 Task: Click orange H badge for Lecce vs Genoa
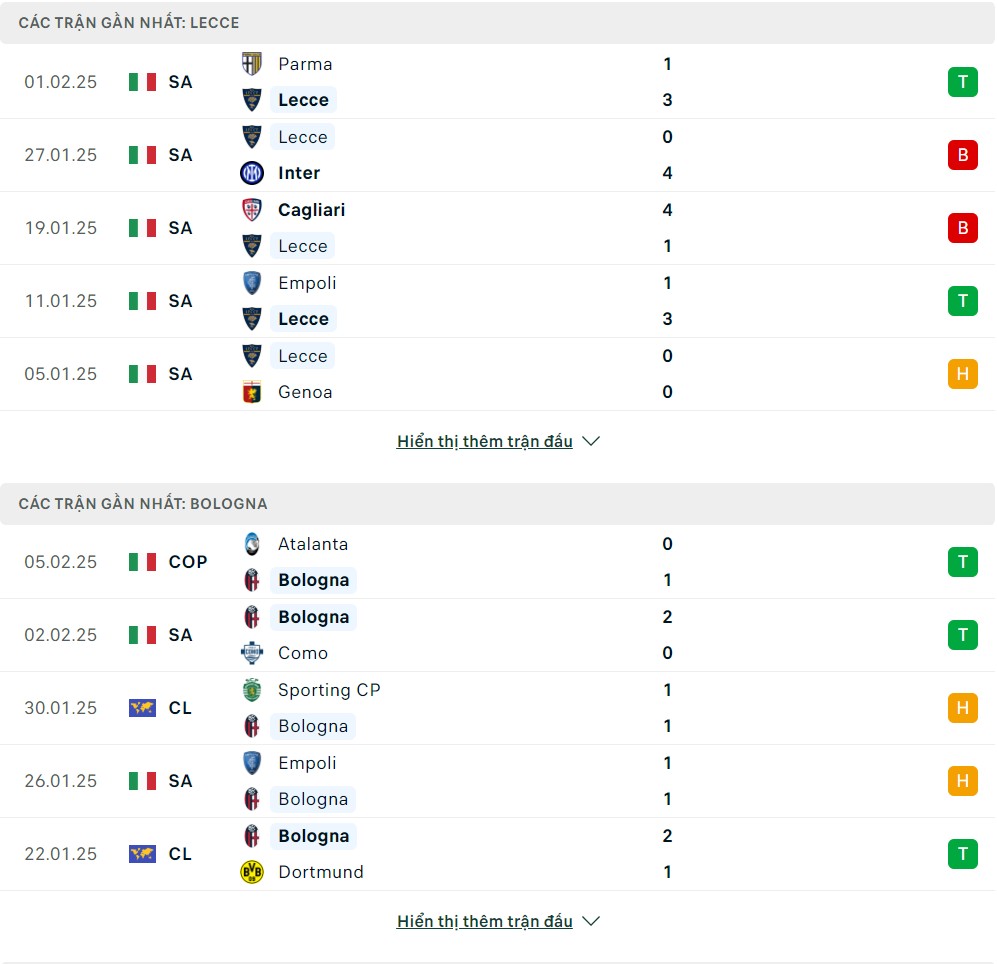[963, 374]
